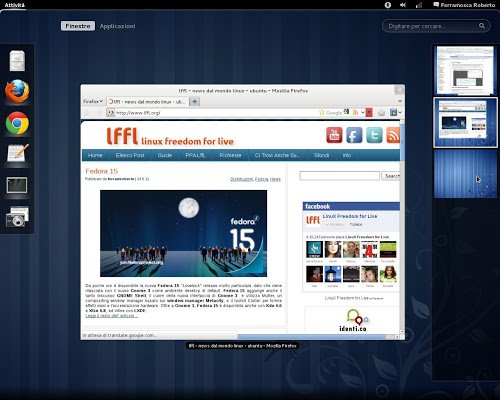
Task: Click the YouTube icon on the lffl page
Action: coord(334,135)
